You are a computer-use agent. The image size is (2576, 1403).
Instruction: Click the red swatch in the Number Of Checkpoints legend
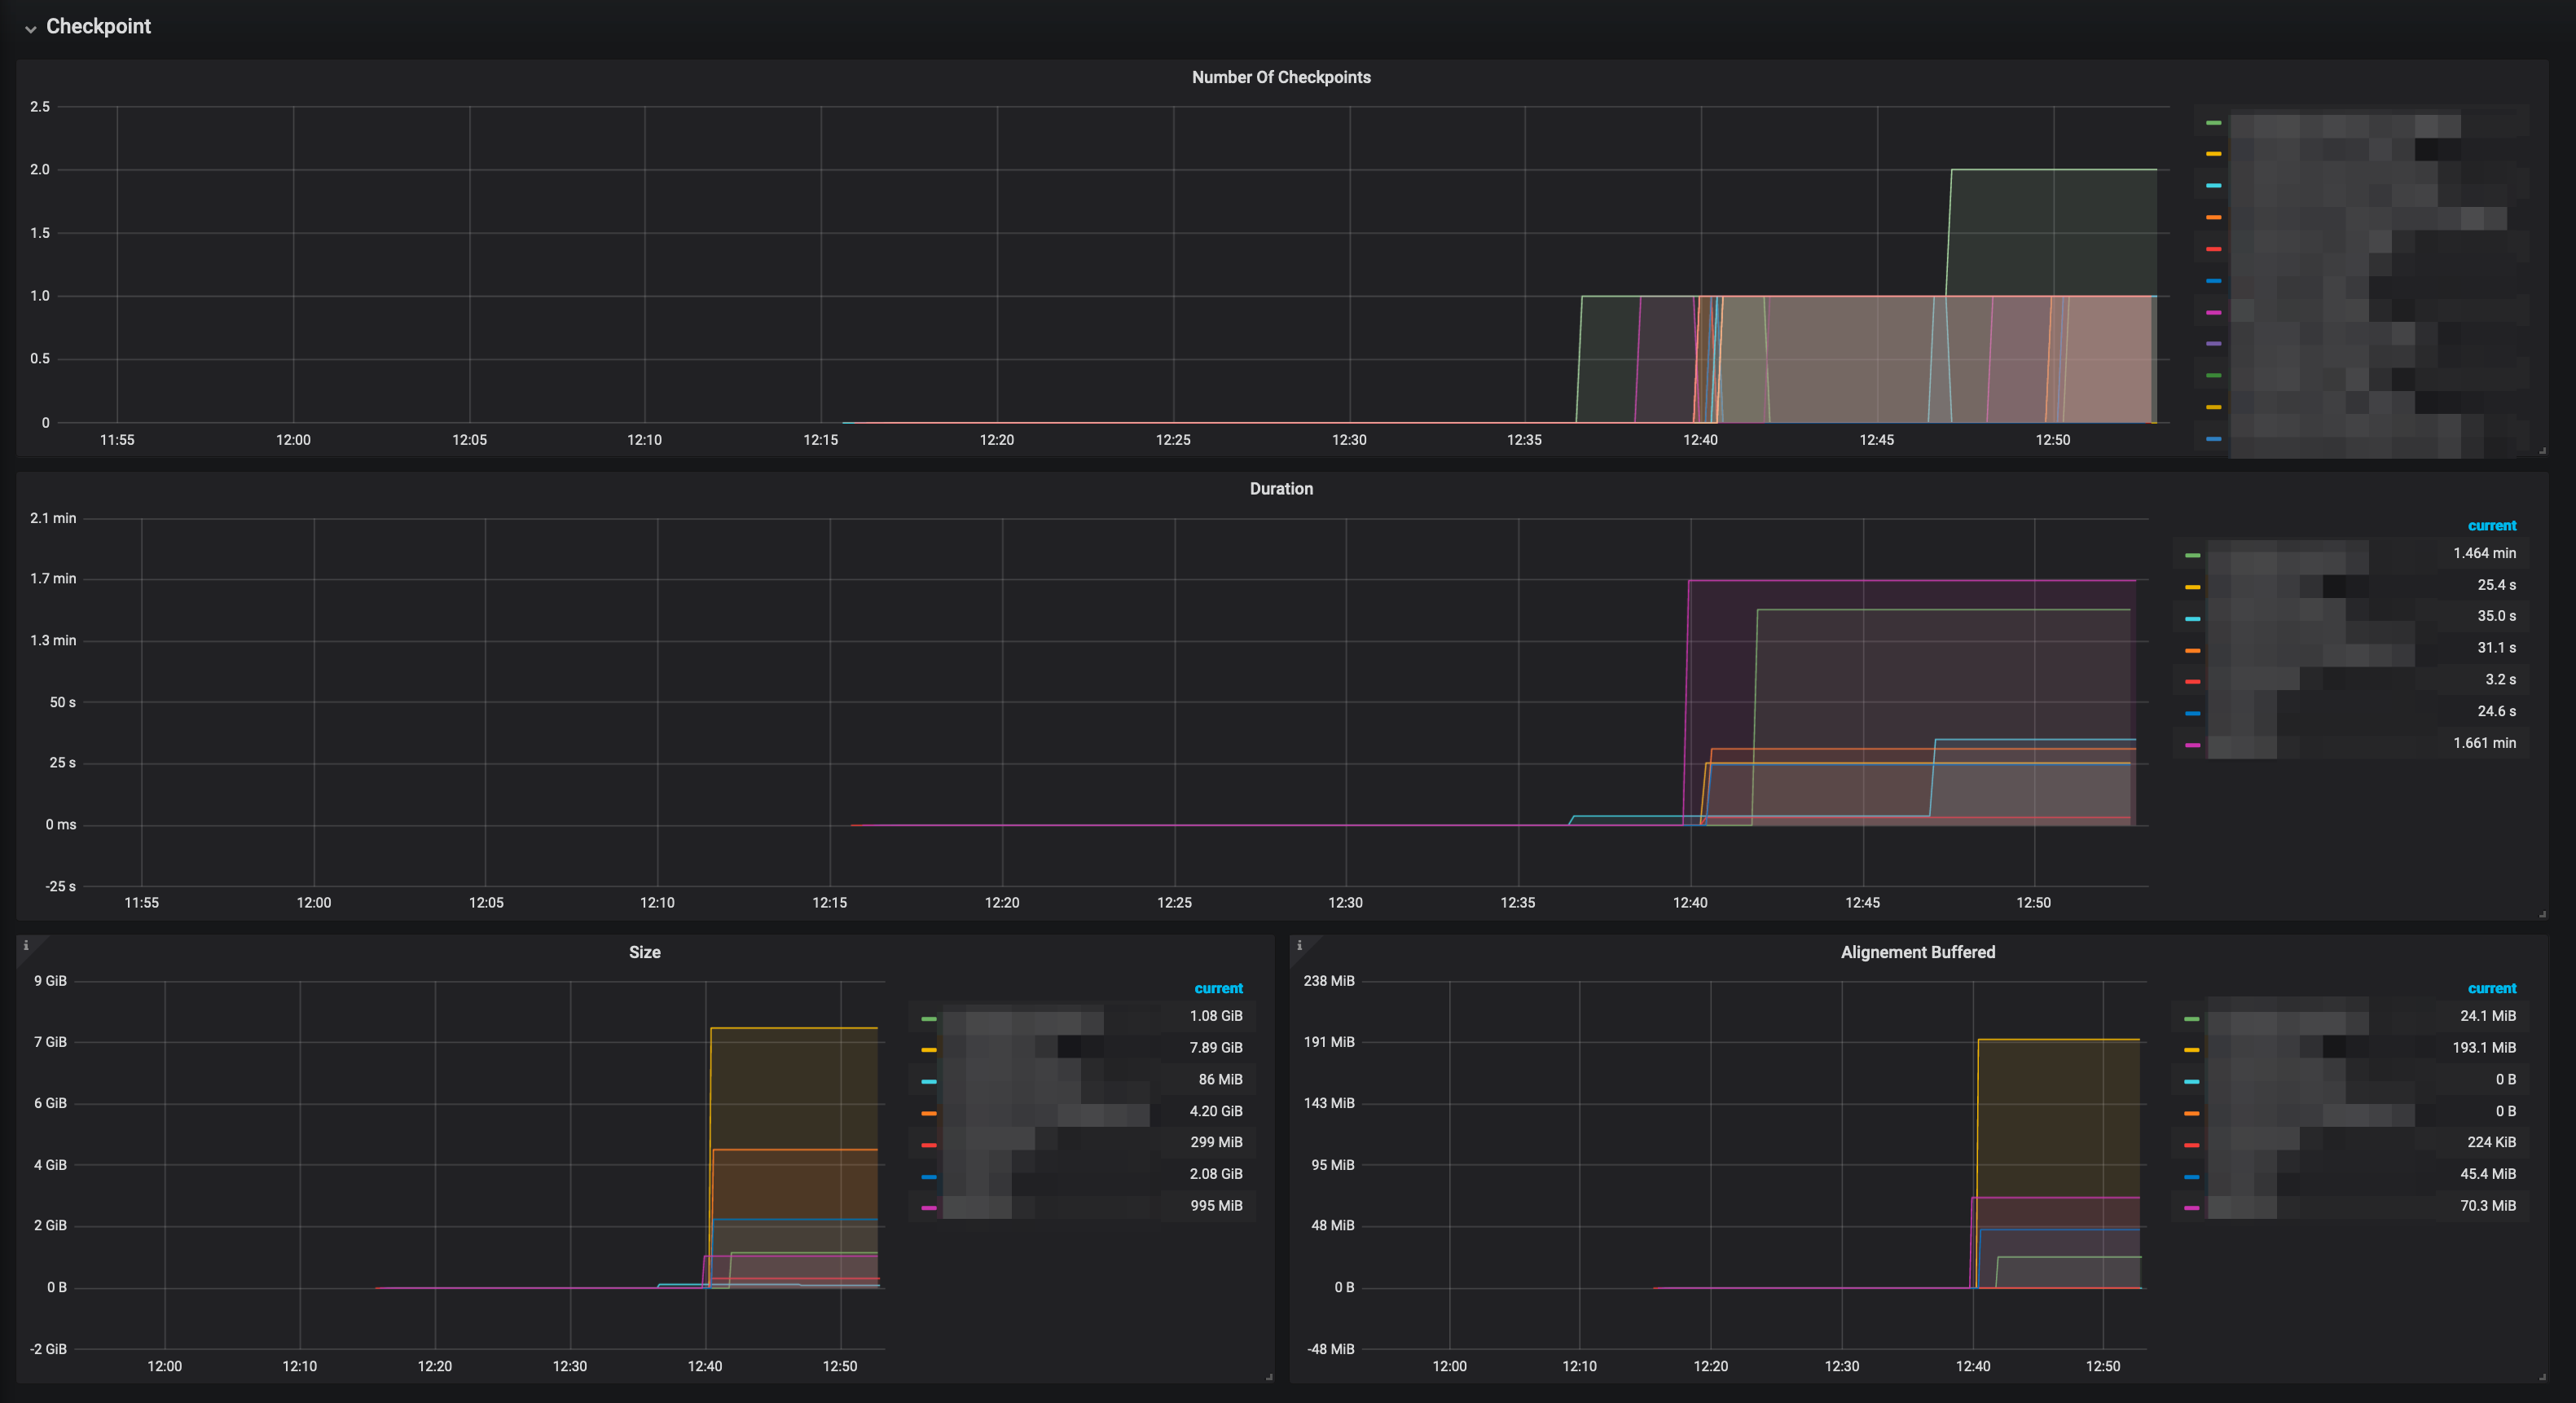2214,249
